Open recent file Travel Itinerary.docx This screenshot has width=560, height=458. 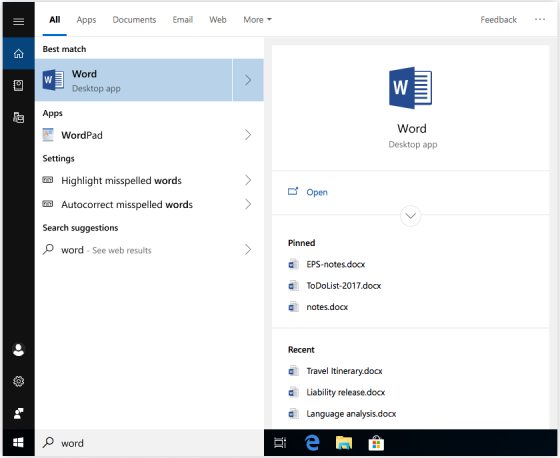pyautogui.click(x=344, y=371)
